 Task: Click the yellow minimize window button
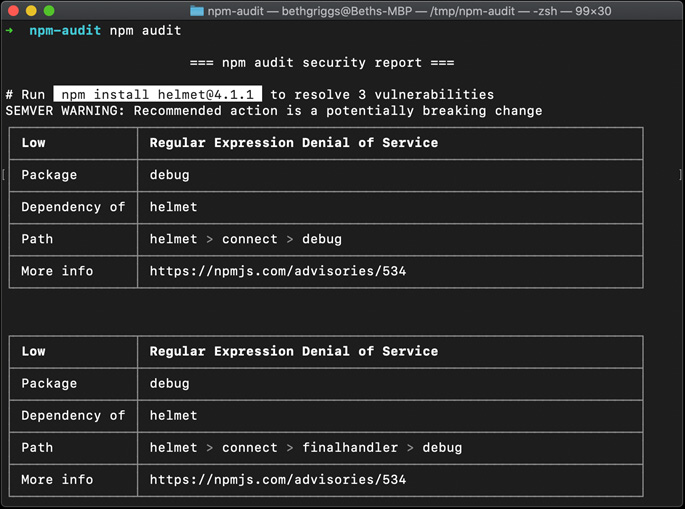click(31, 10)
